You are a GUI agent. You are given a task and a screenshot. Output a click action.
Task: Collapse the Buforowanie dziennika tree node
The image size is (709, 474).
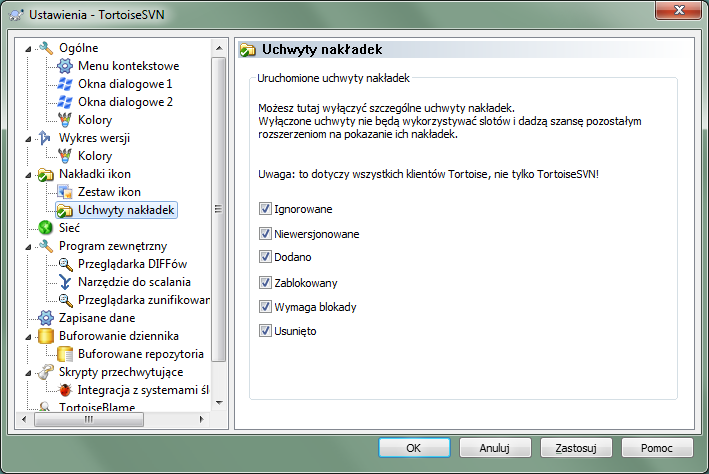click(x=28, y=337)
